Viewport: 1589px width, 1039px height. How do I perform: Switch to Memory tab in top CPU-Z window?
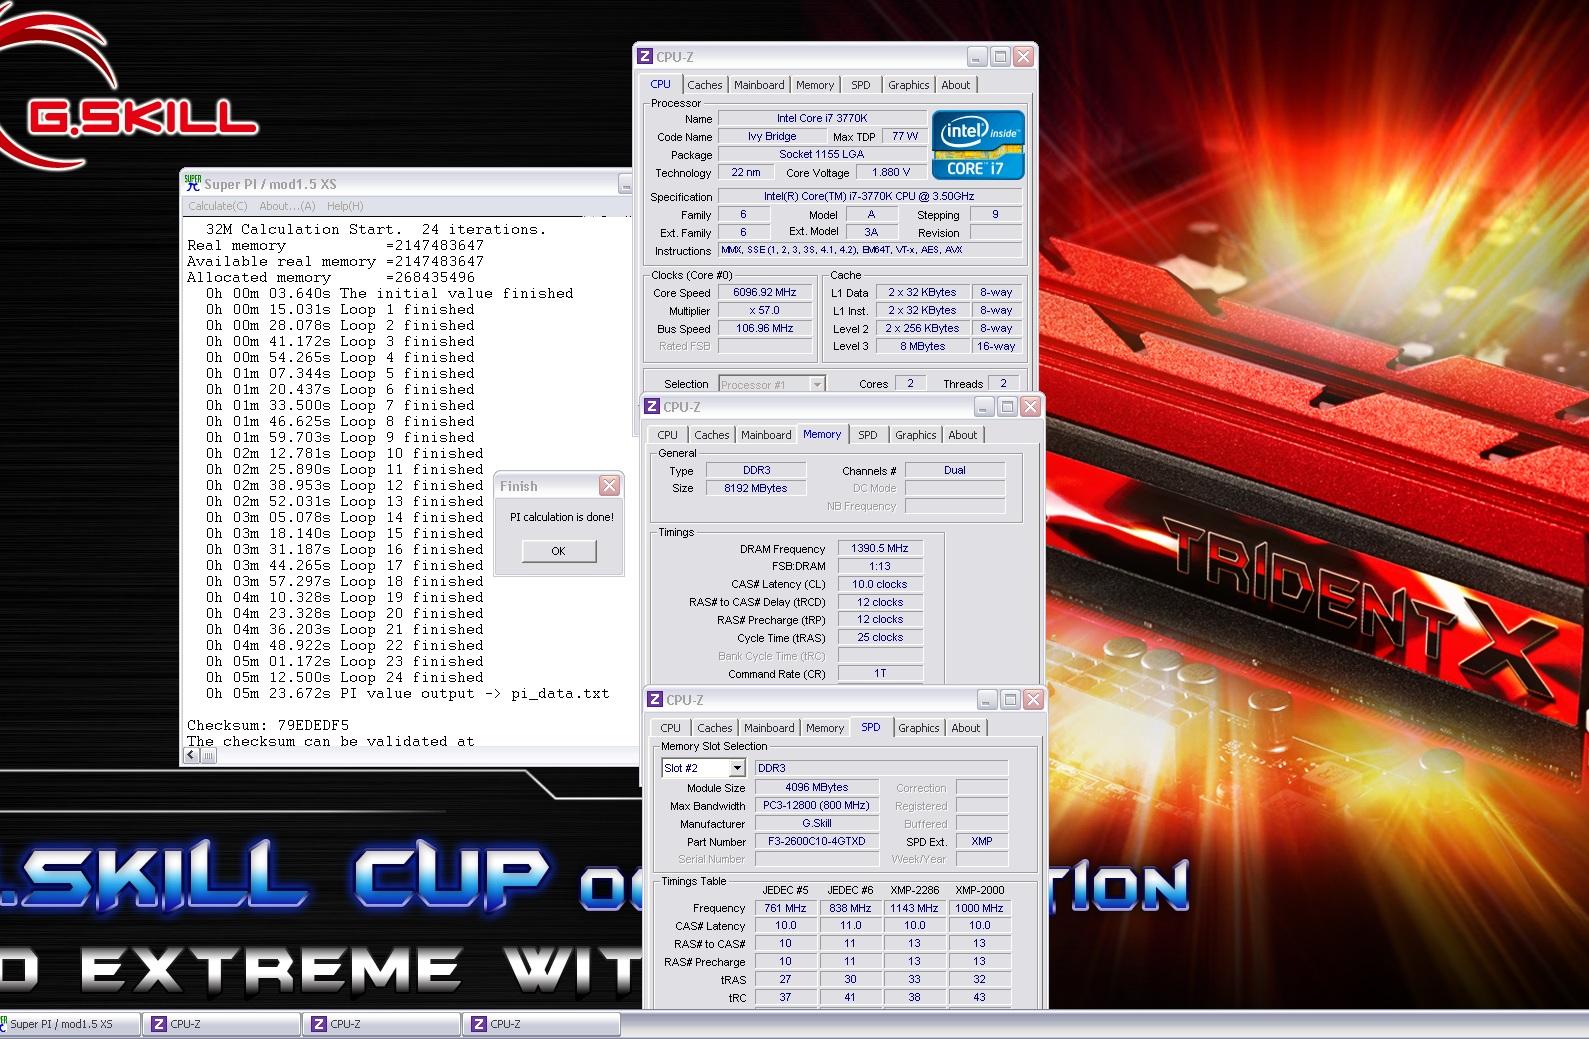tap(815, 85)
